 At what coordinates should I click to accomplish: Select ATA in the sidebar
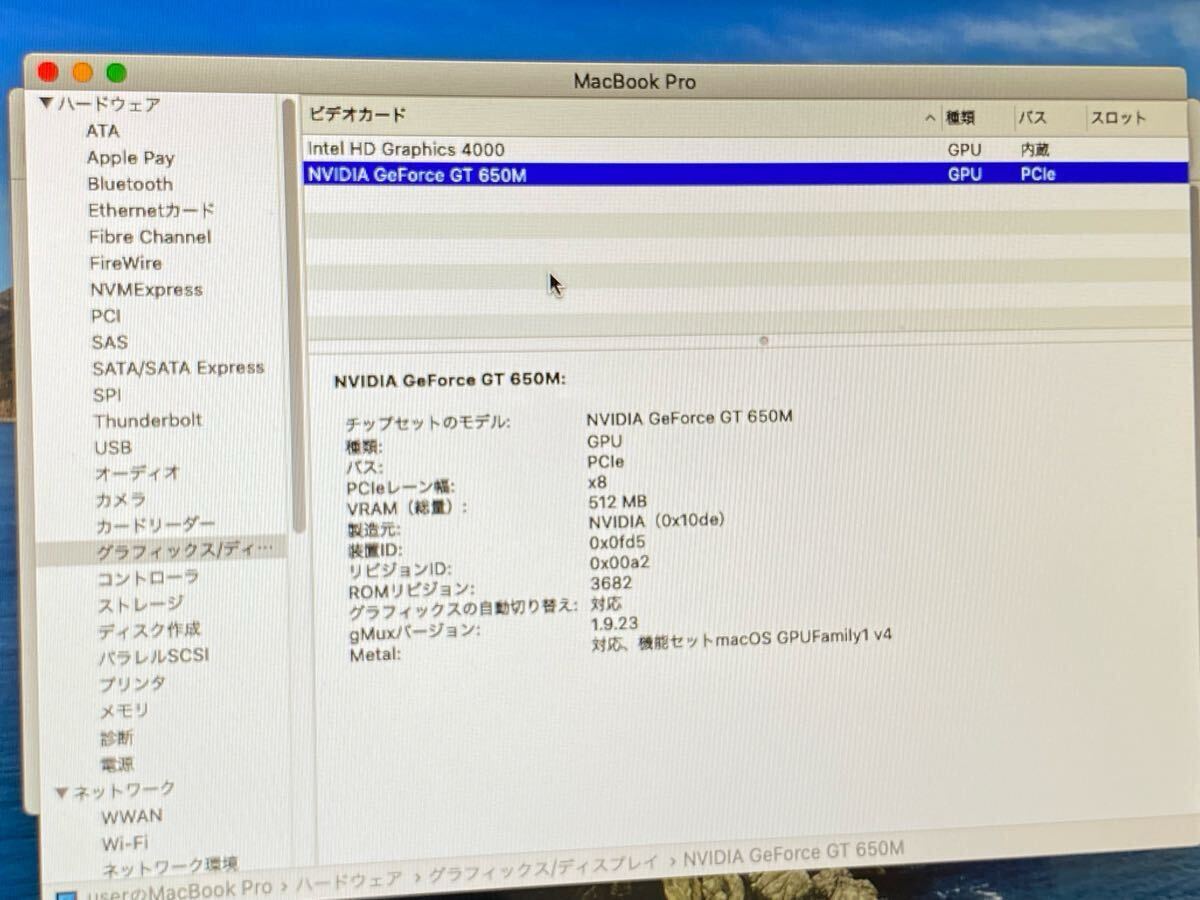(102, 131)
